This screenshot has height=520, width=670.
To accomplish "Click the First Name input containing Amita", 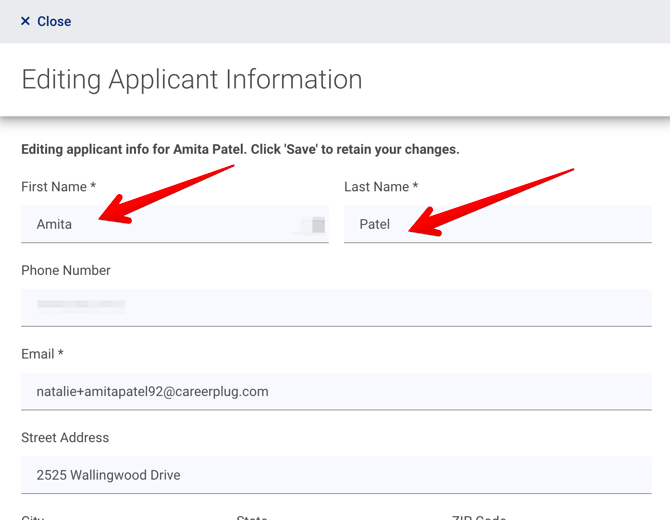I will pos(160,224).
